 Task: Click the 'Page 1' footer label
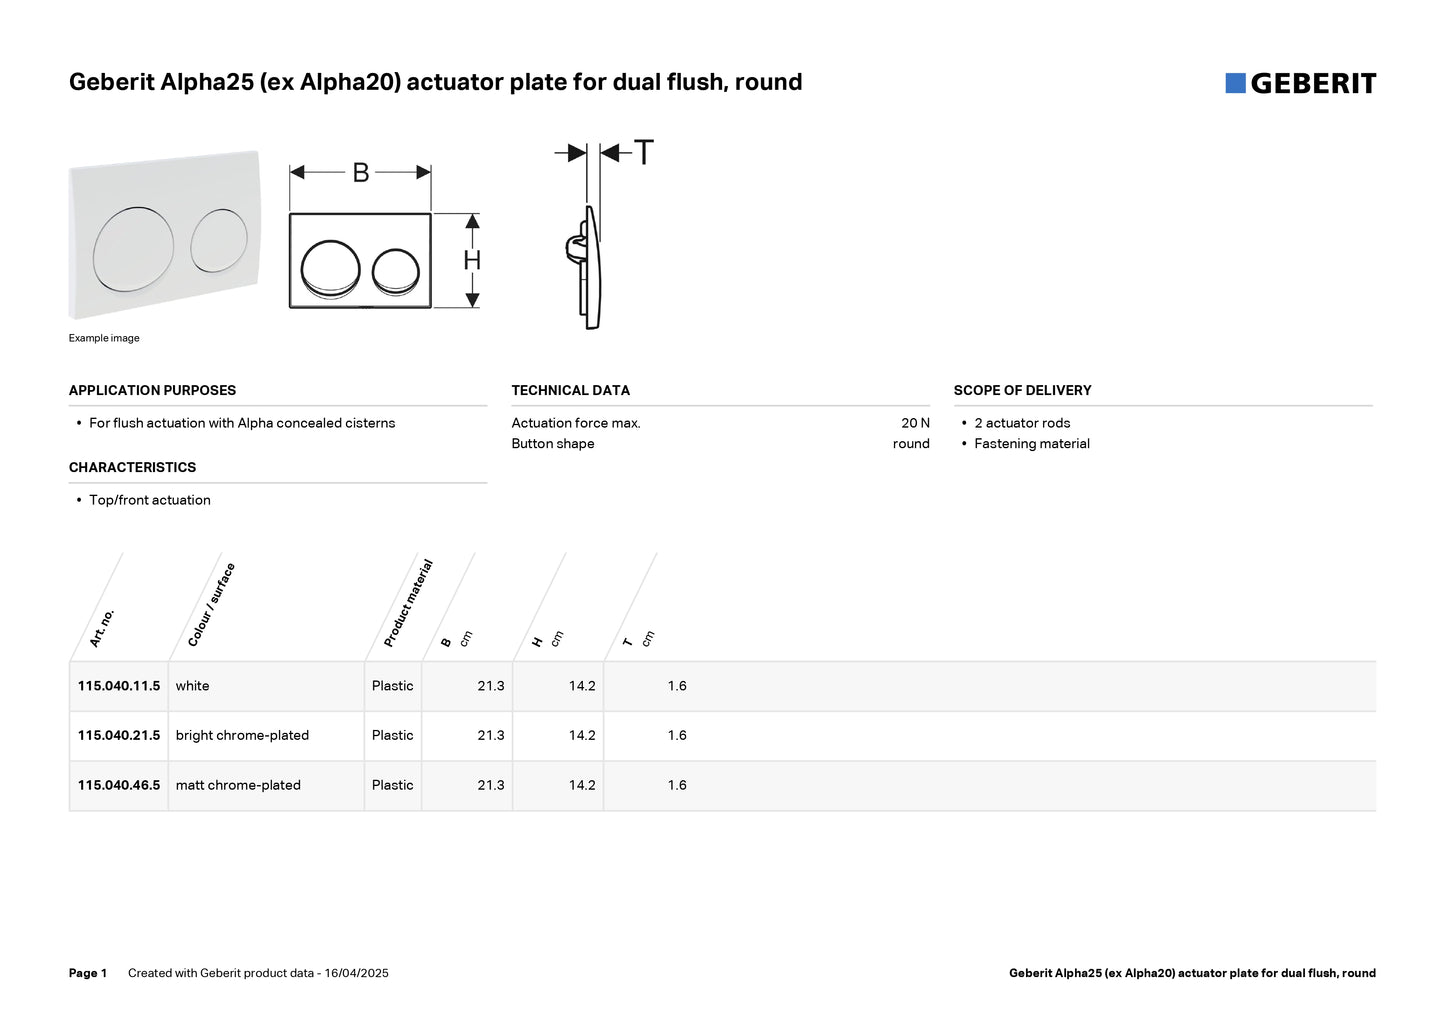pos(88,973)
